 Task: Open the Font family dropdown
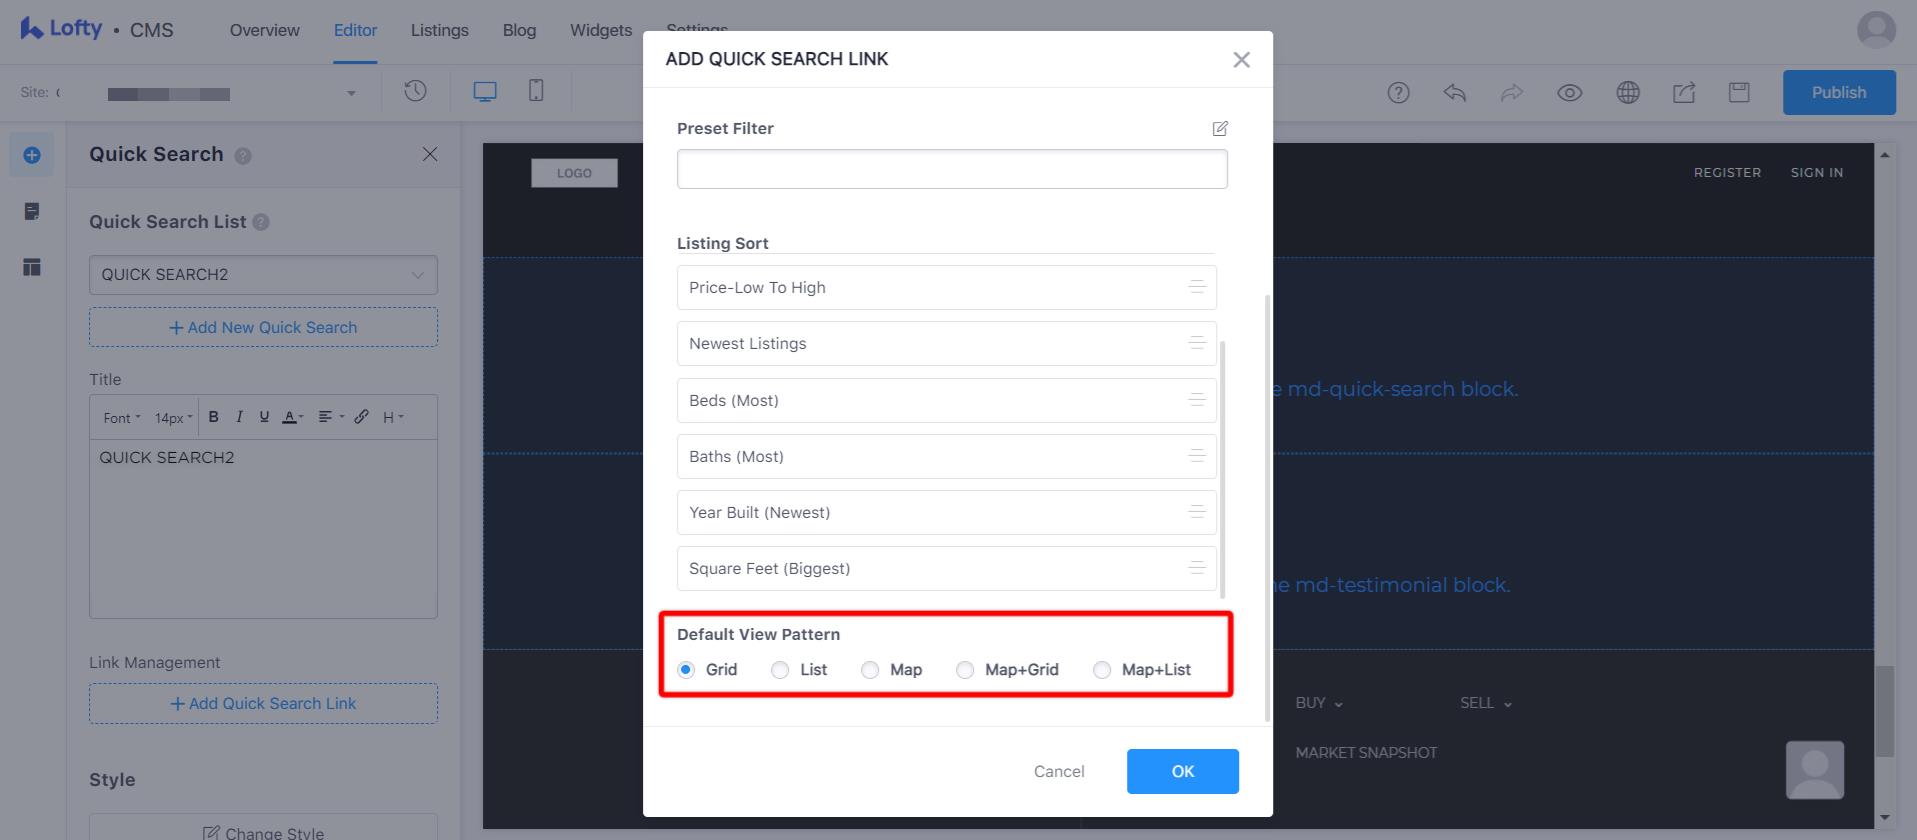click(122, 418)
